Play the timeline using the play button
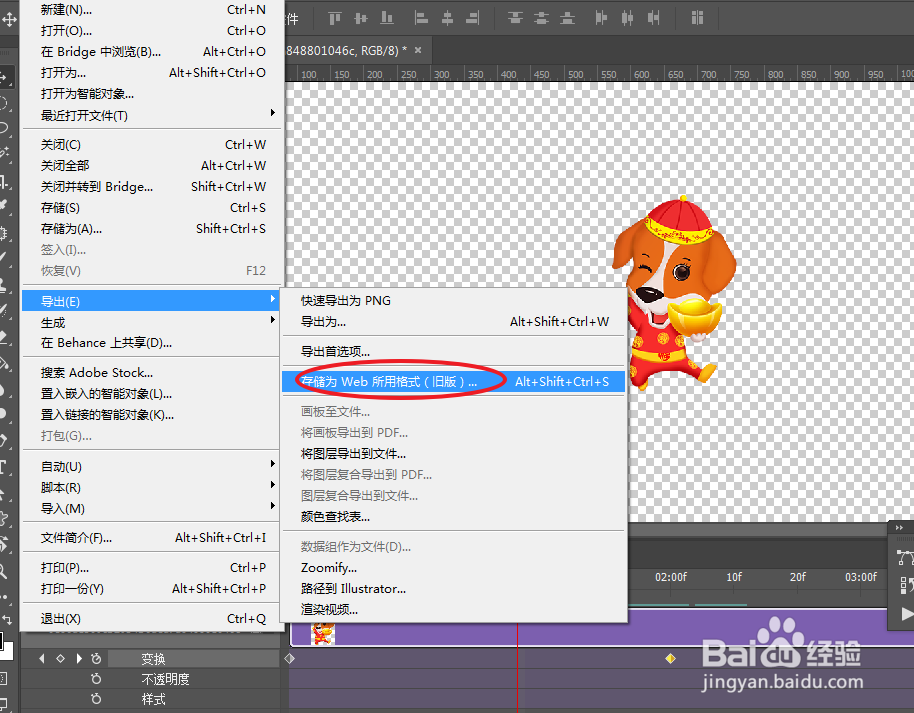The height and width of the screenshot is (713, 914). pyautogui.click(x=906, y=614)
